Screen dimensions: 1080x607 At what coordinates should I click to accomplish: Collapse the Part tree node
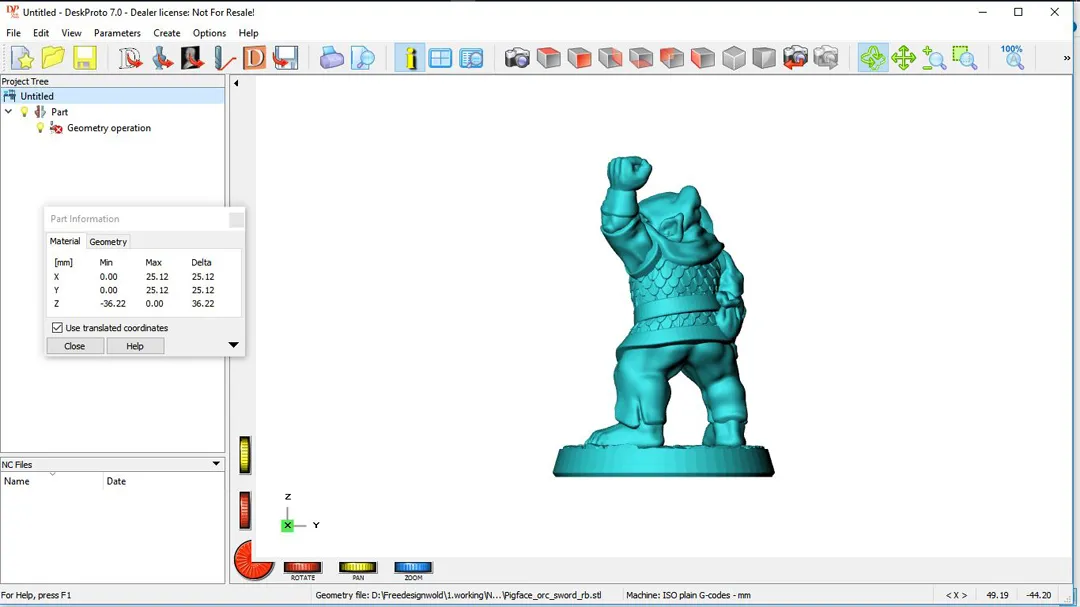pos(9,112)
